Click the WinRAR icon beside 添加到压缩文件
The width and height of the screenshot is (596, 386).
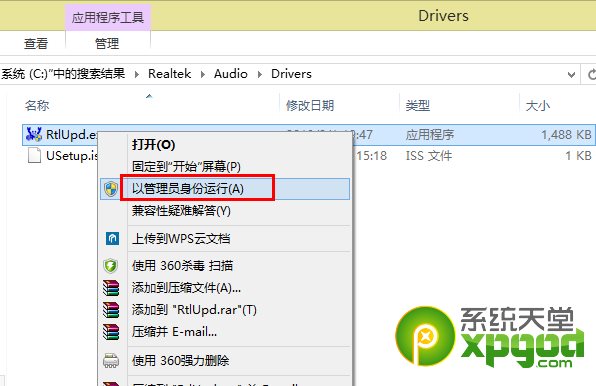coord(111,288)
